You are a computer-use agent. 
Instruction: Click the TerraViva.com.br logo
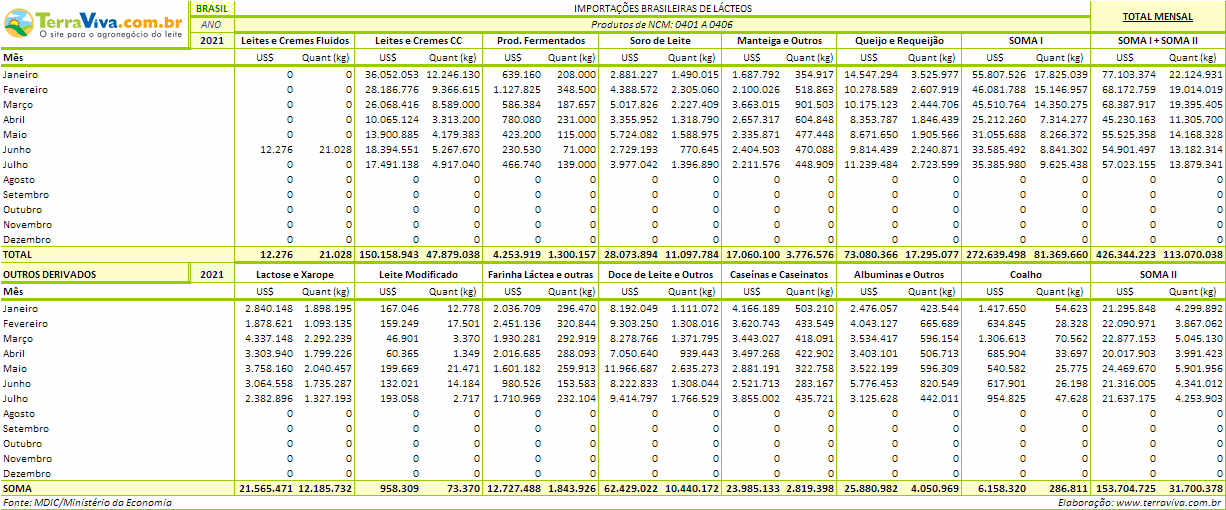click(96, 24)
